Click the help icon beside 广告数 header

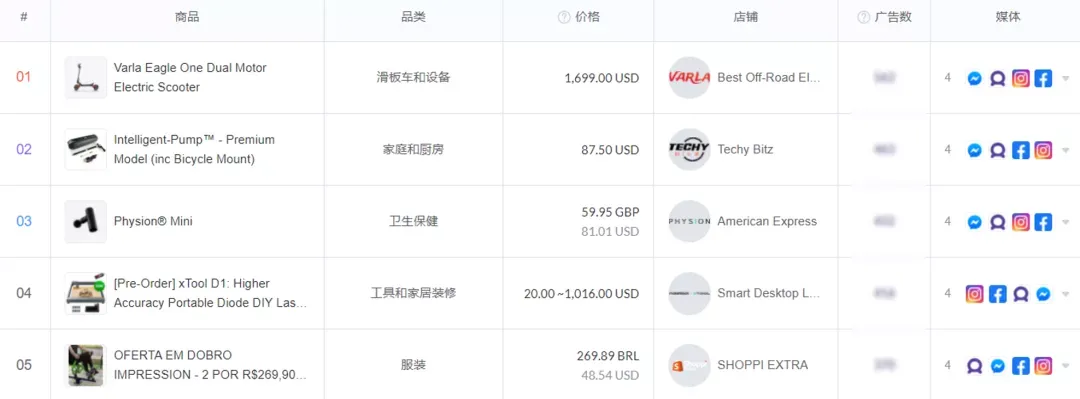pyautogui.click(x=863, y=17)
